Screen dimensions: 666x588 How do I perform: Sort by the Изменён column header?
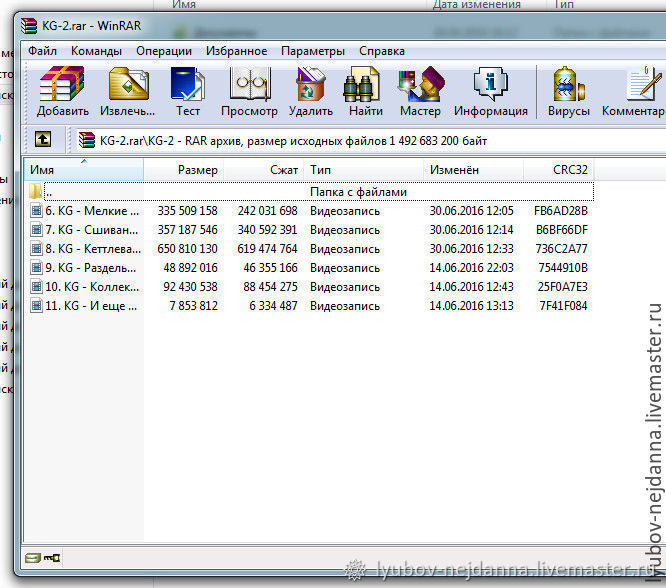coord(474,170)
